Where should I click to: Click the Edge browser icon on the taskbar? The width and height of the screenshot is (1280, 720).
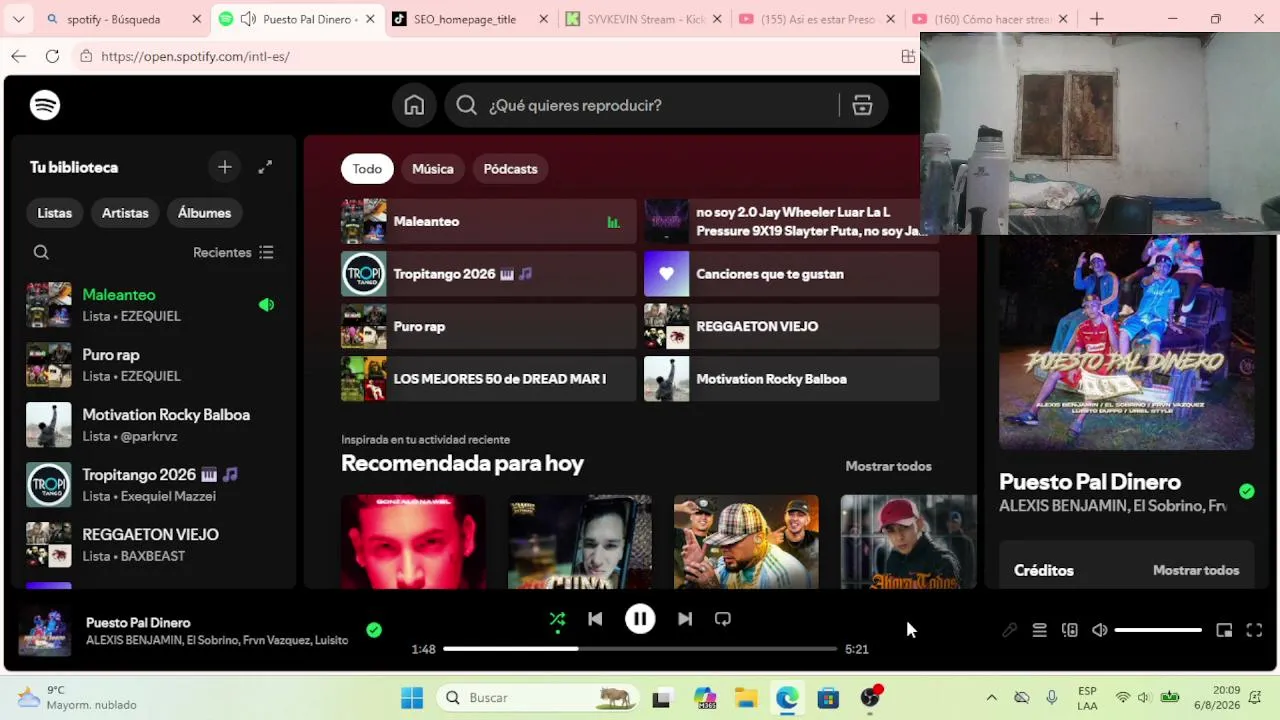(x=787, y=697)
